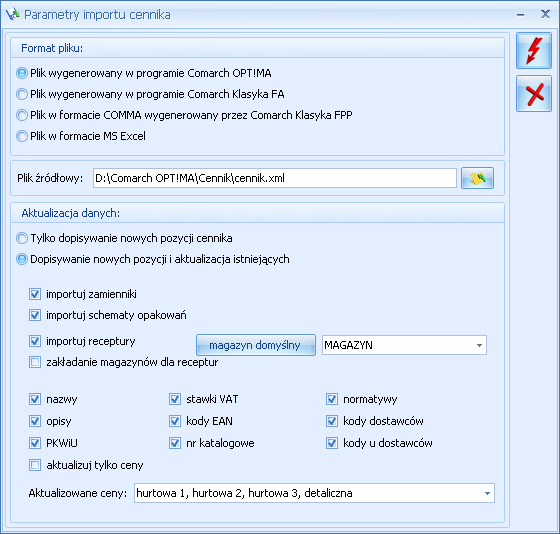Enable zakładanie magazynów dla receptur
The width and height of the screenshot is (560, 534).
(x=35, y=363)
